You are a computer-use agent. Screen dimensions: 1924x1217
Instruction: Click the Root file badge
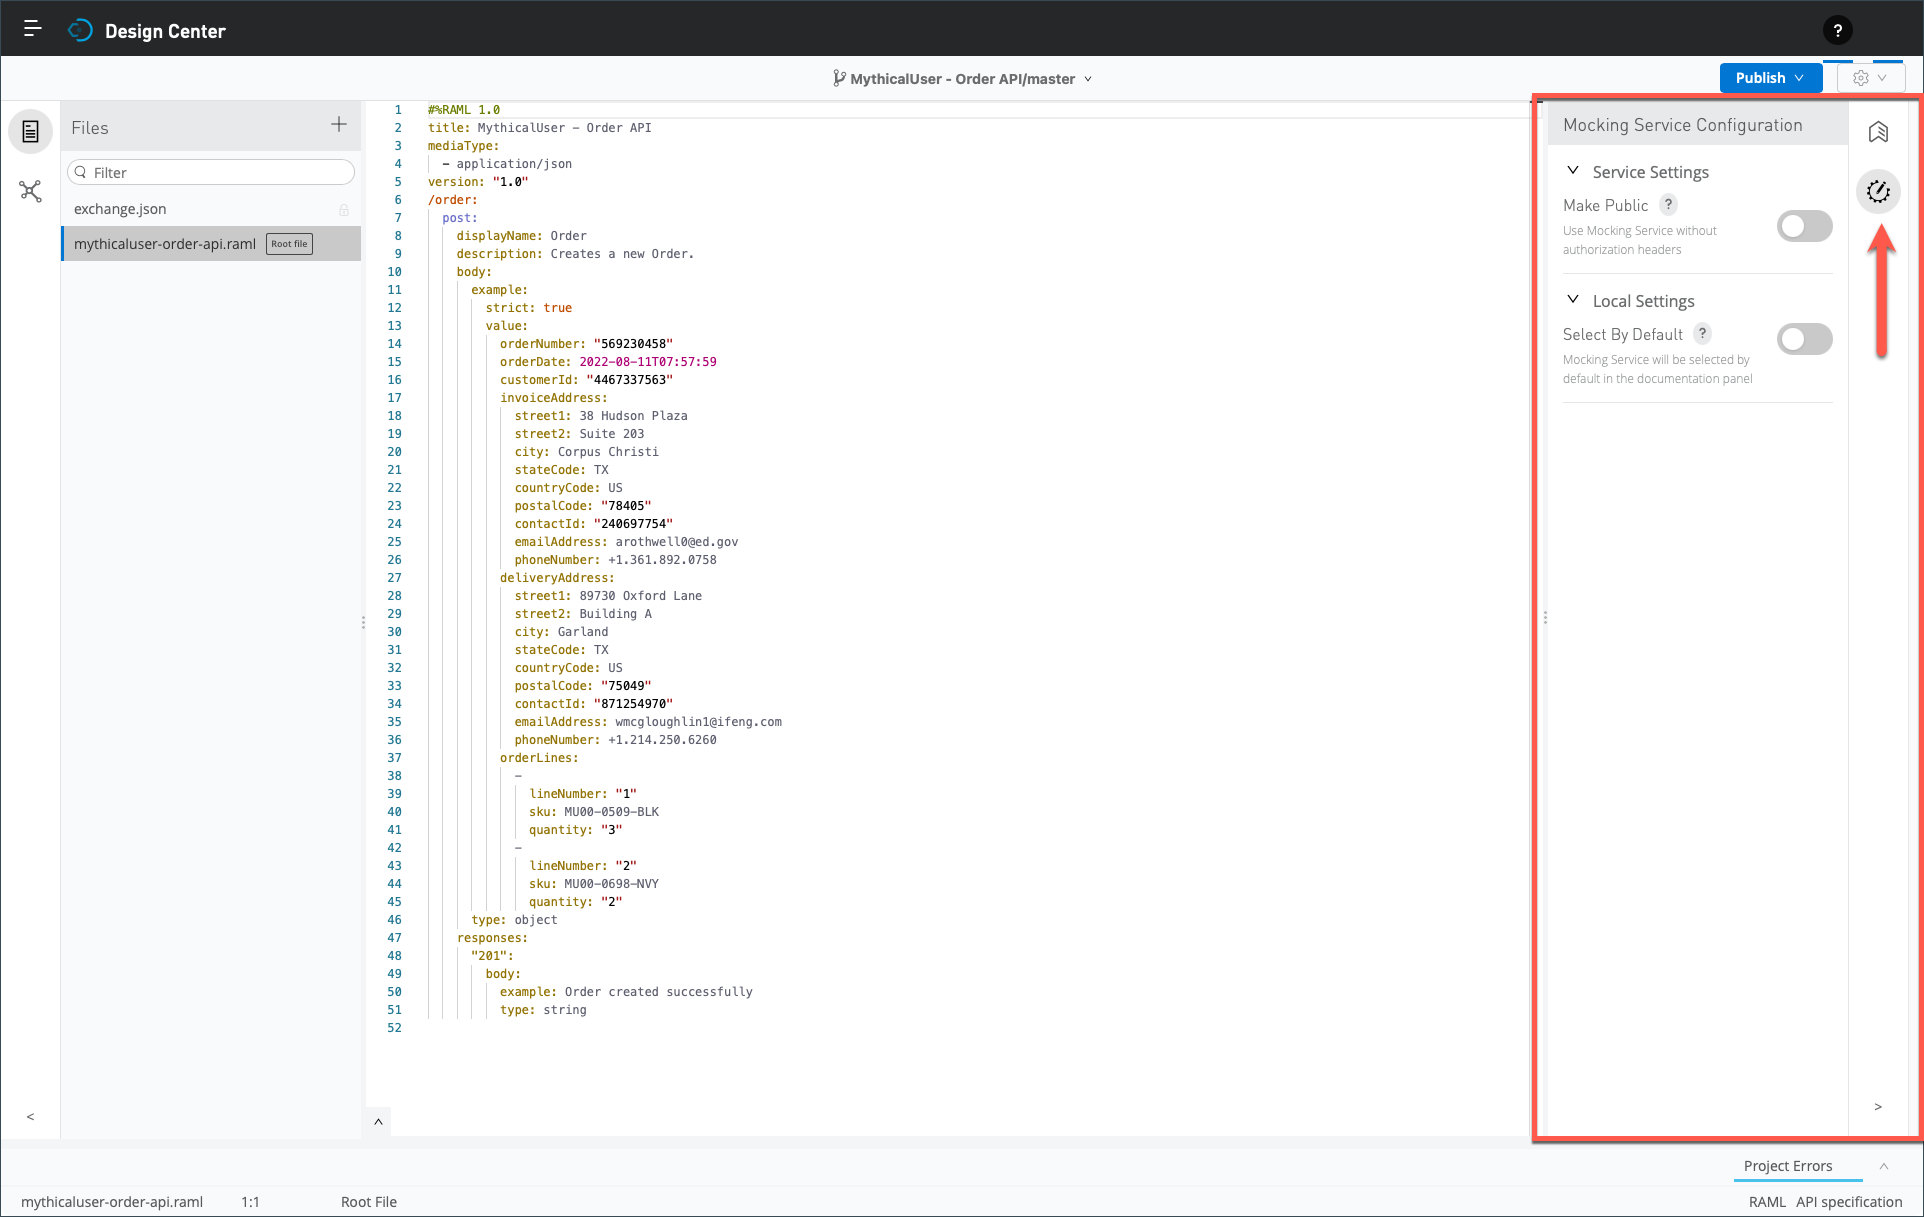pyautogui.click(x=289, y=244)
